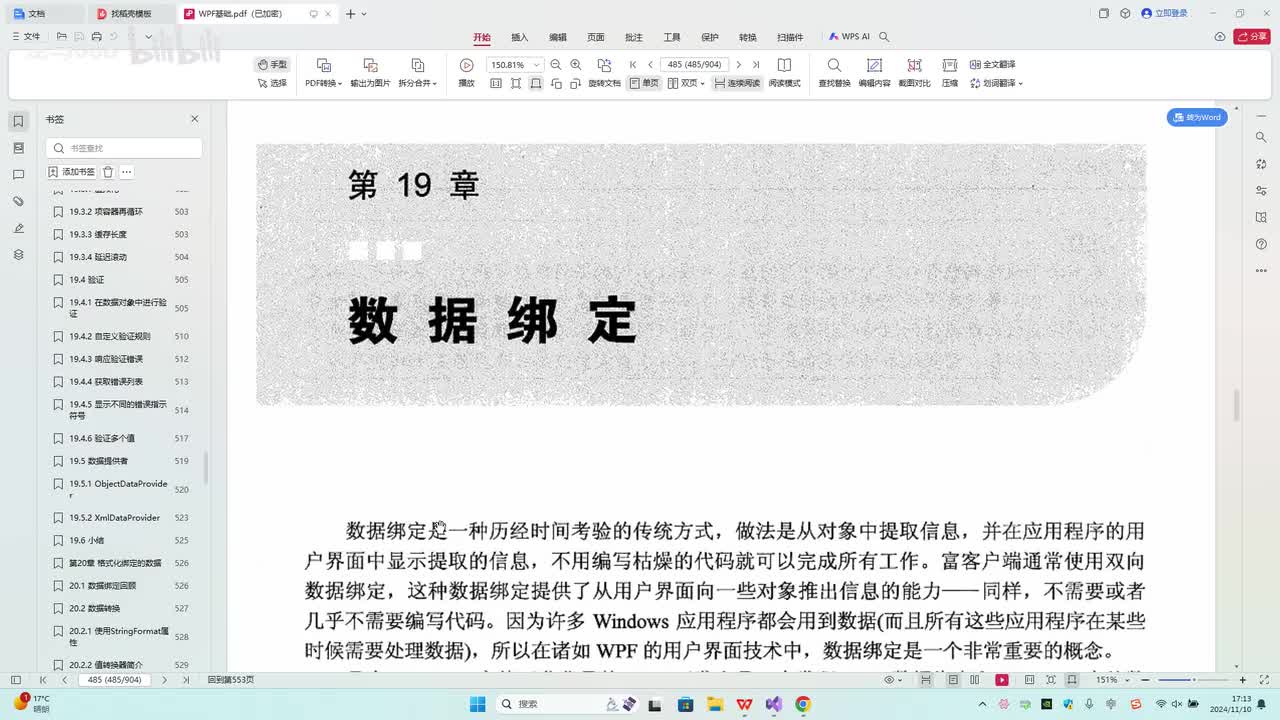Image resolution: width=1280 pixels, height=720 pixels.
Task: Click toolbar page number field 485 (485/904)
Action: 695,64
